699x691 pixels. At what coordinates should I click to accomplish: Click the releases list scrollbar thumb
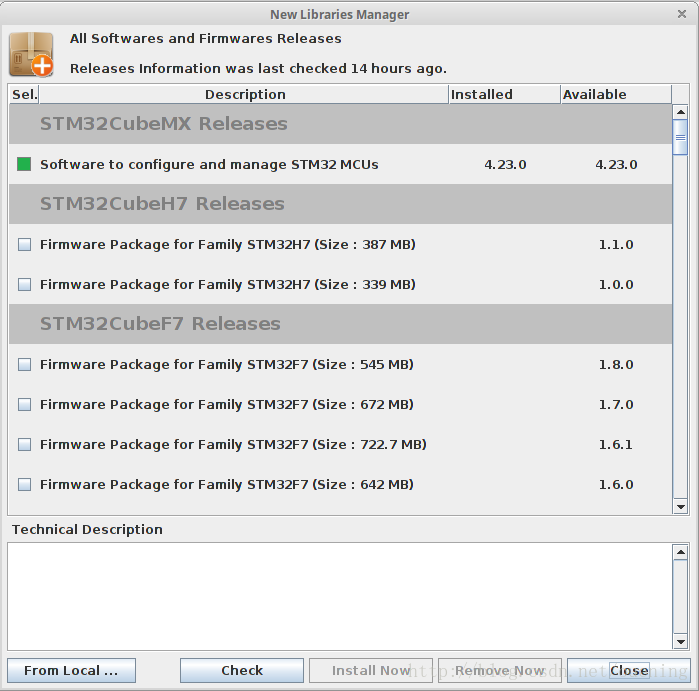680,137
